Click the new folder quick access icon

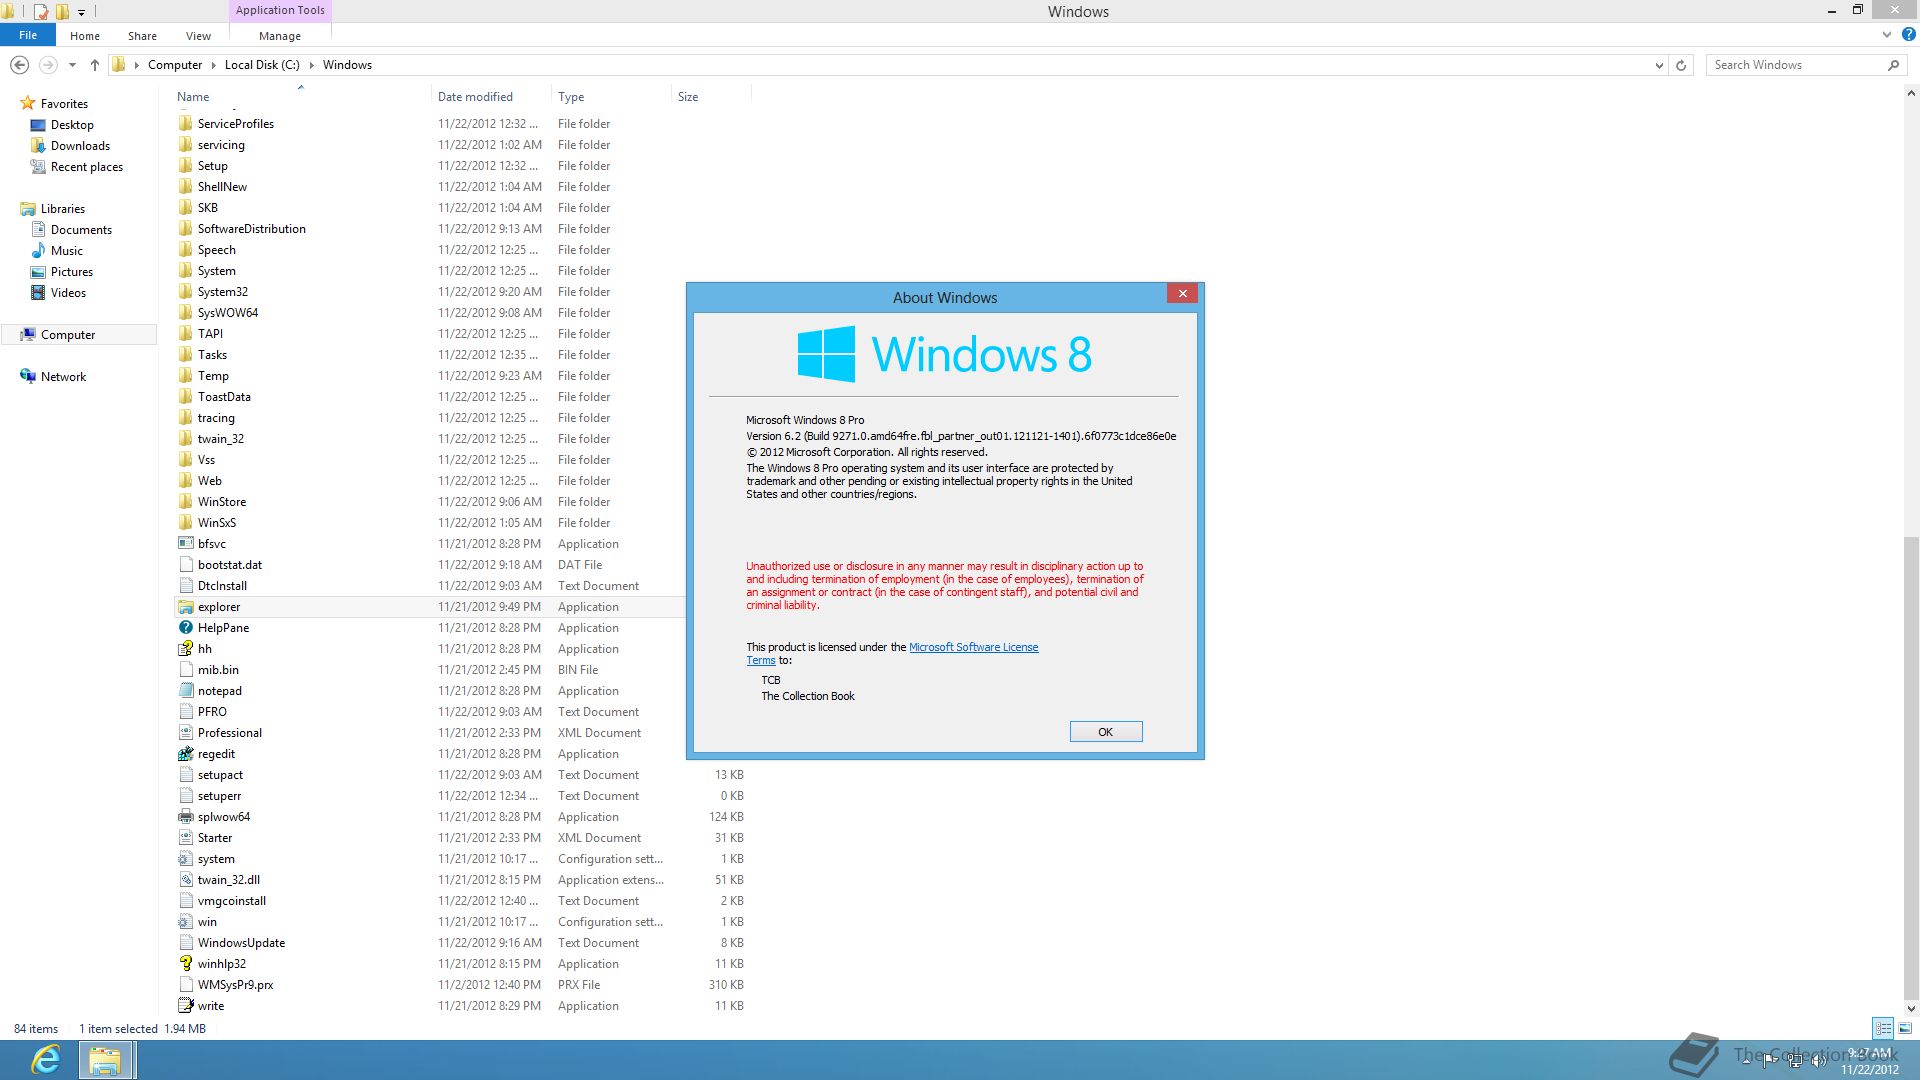point(62,12)
